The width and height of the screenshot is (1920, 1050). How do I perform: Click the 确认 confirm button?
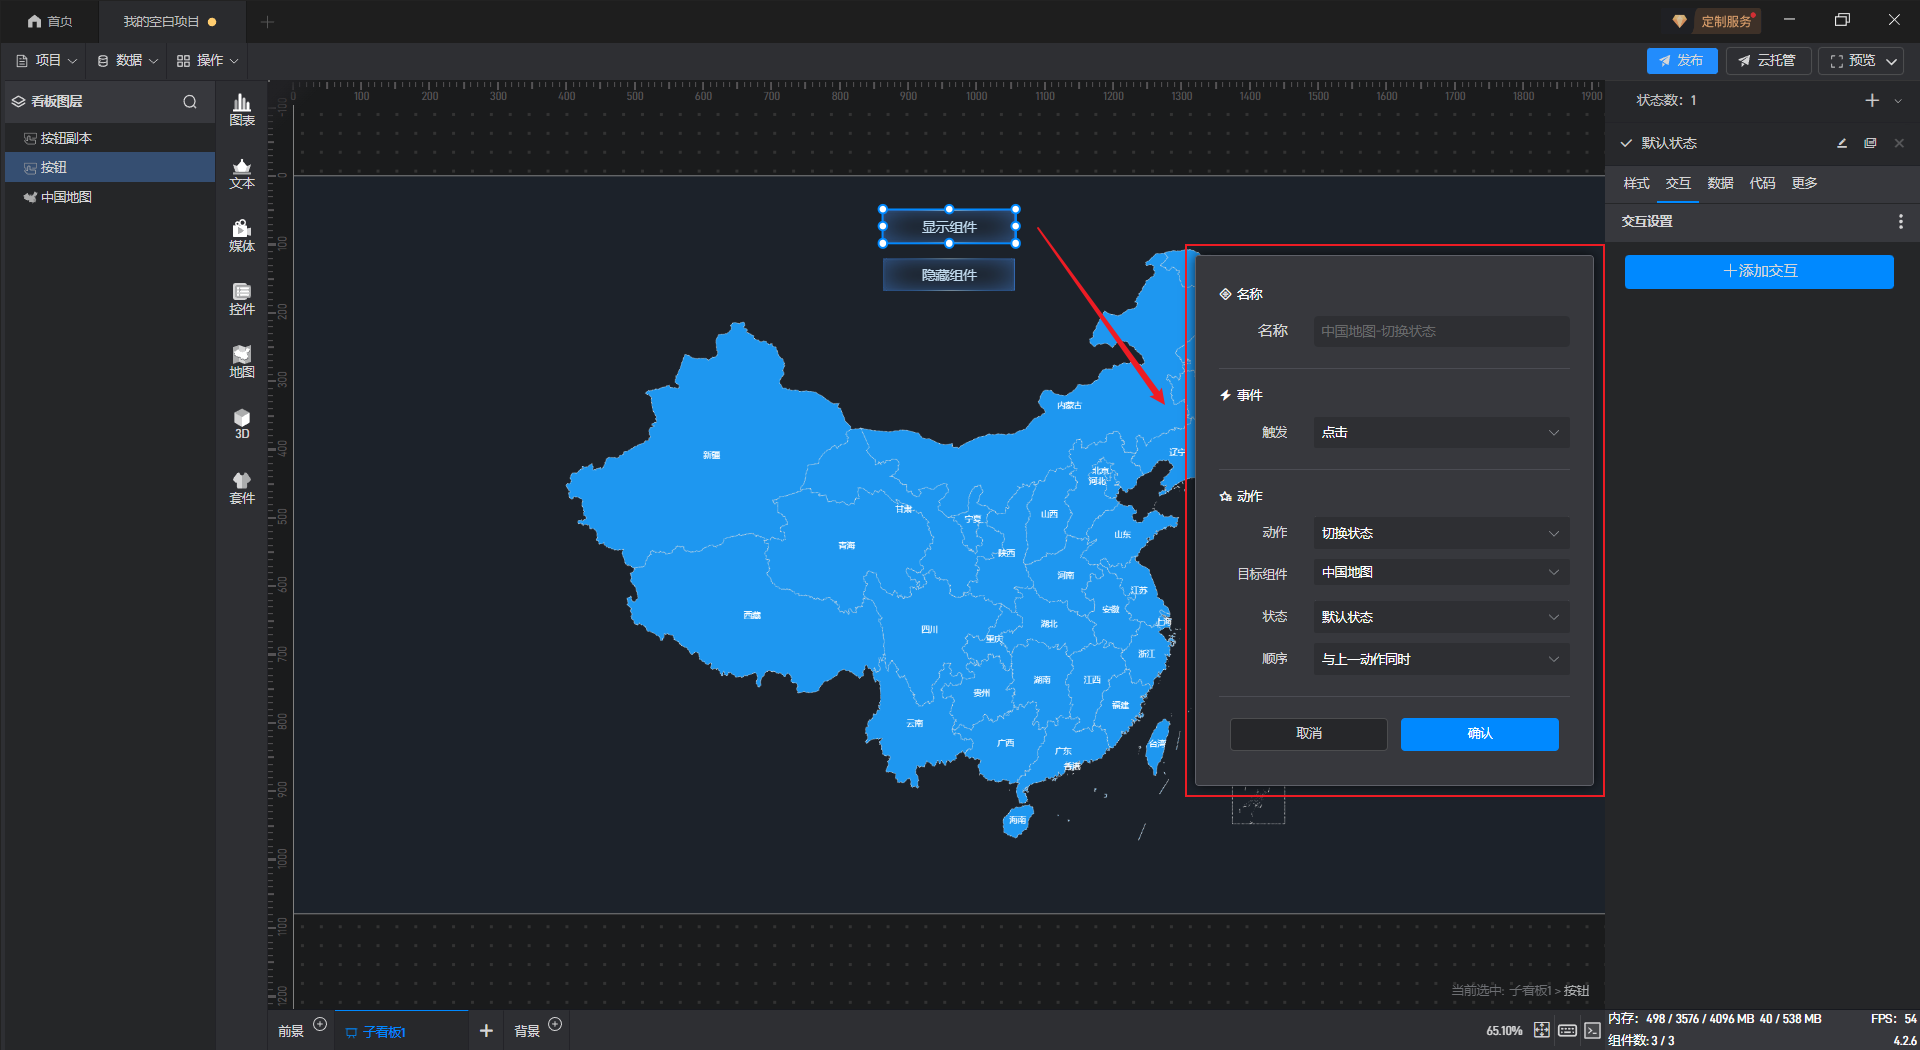1479,734
